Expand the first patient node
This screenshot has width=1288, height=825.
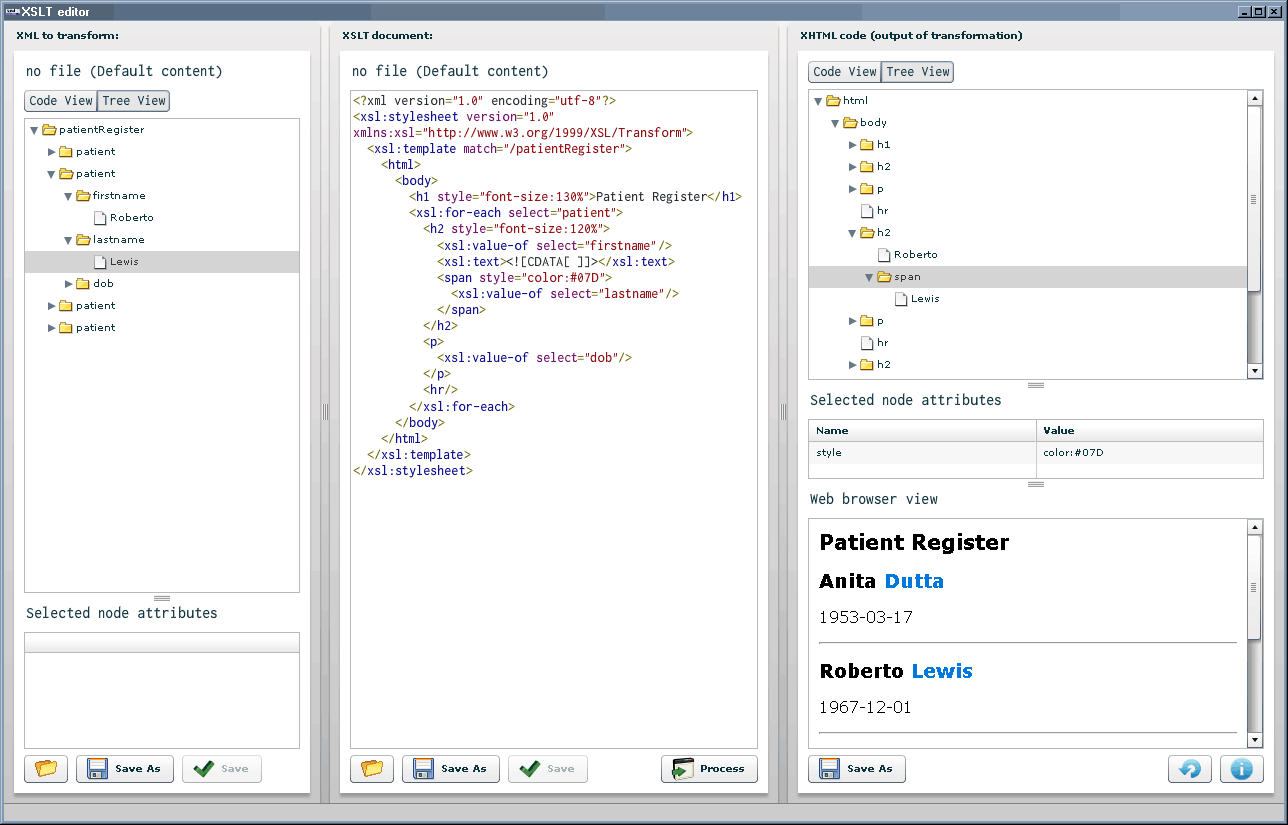coord(52,152)
